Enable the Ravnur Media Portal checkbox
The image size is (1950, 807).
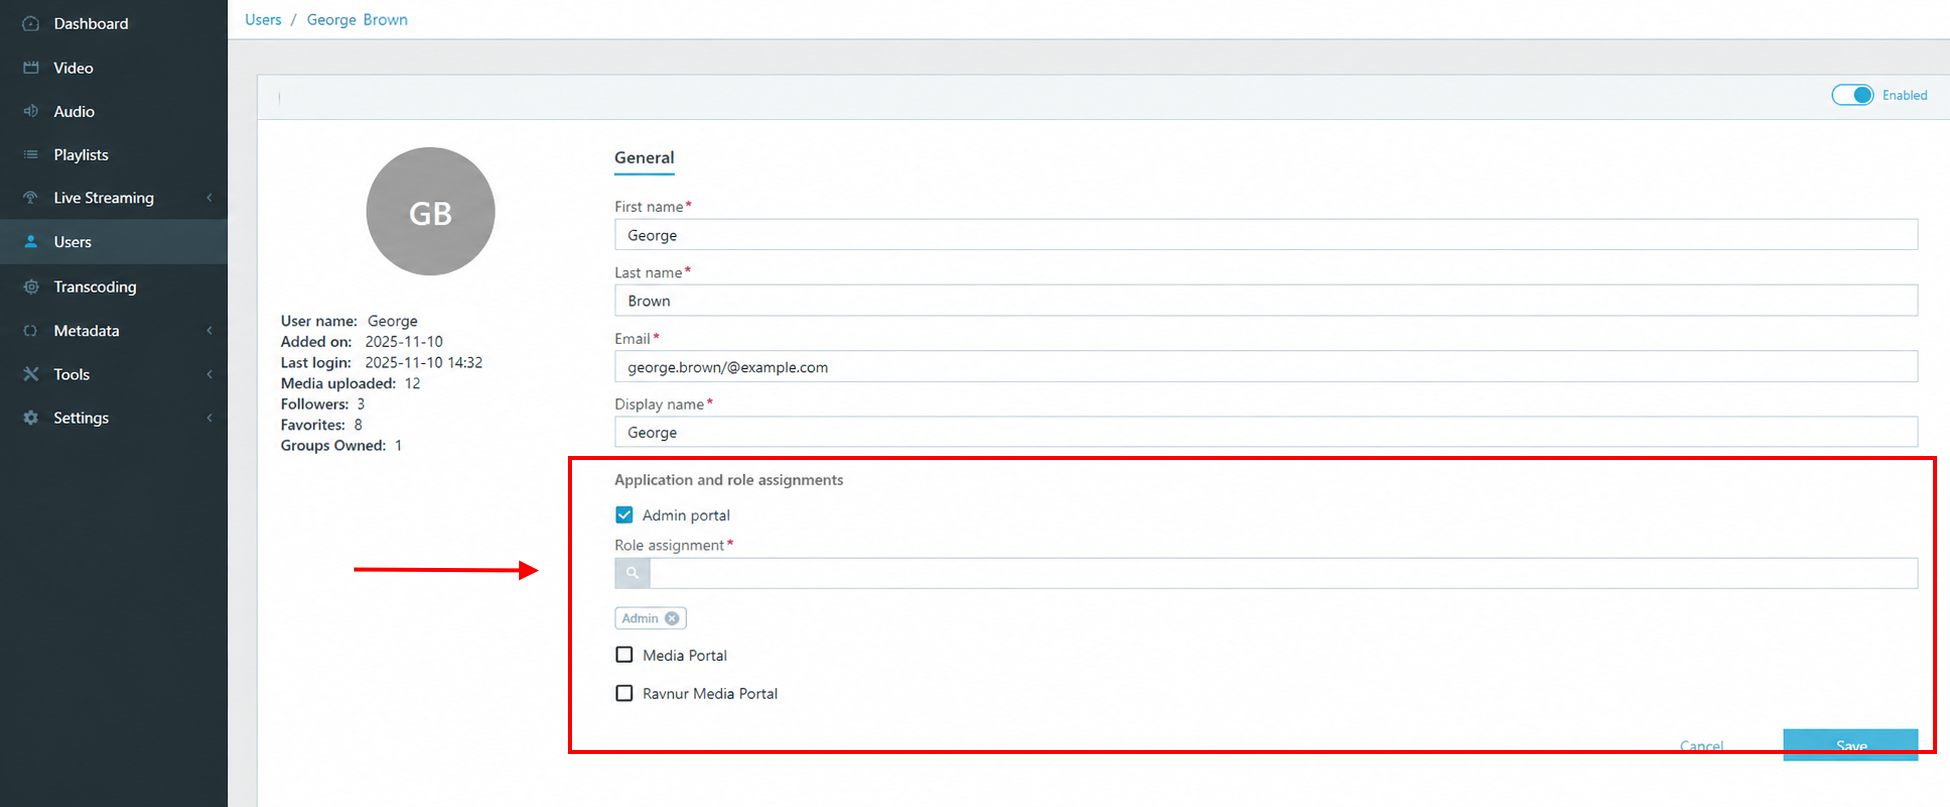point(624,693)
